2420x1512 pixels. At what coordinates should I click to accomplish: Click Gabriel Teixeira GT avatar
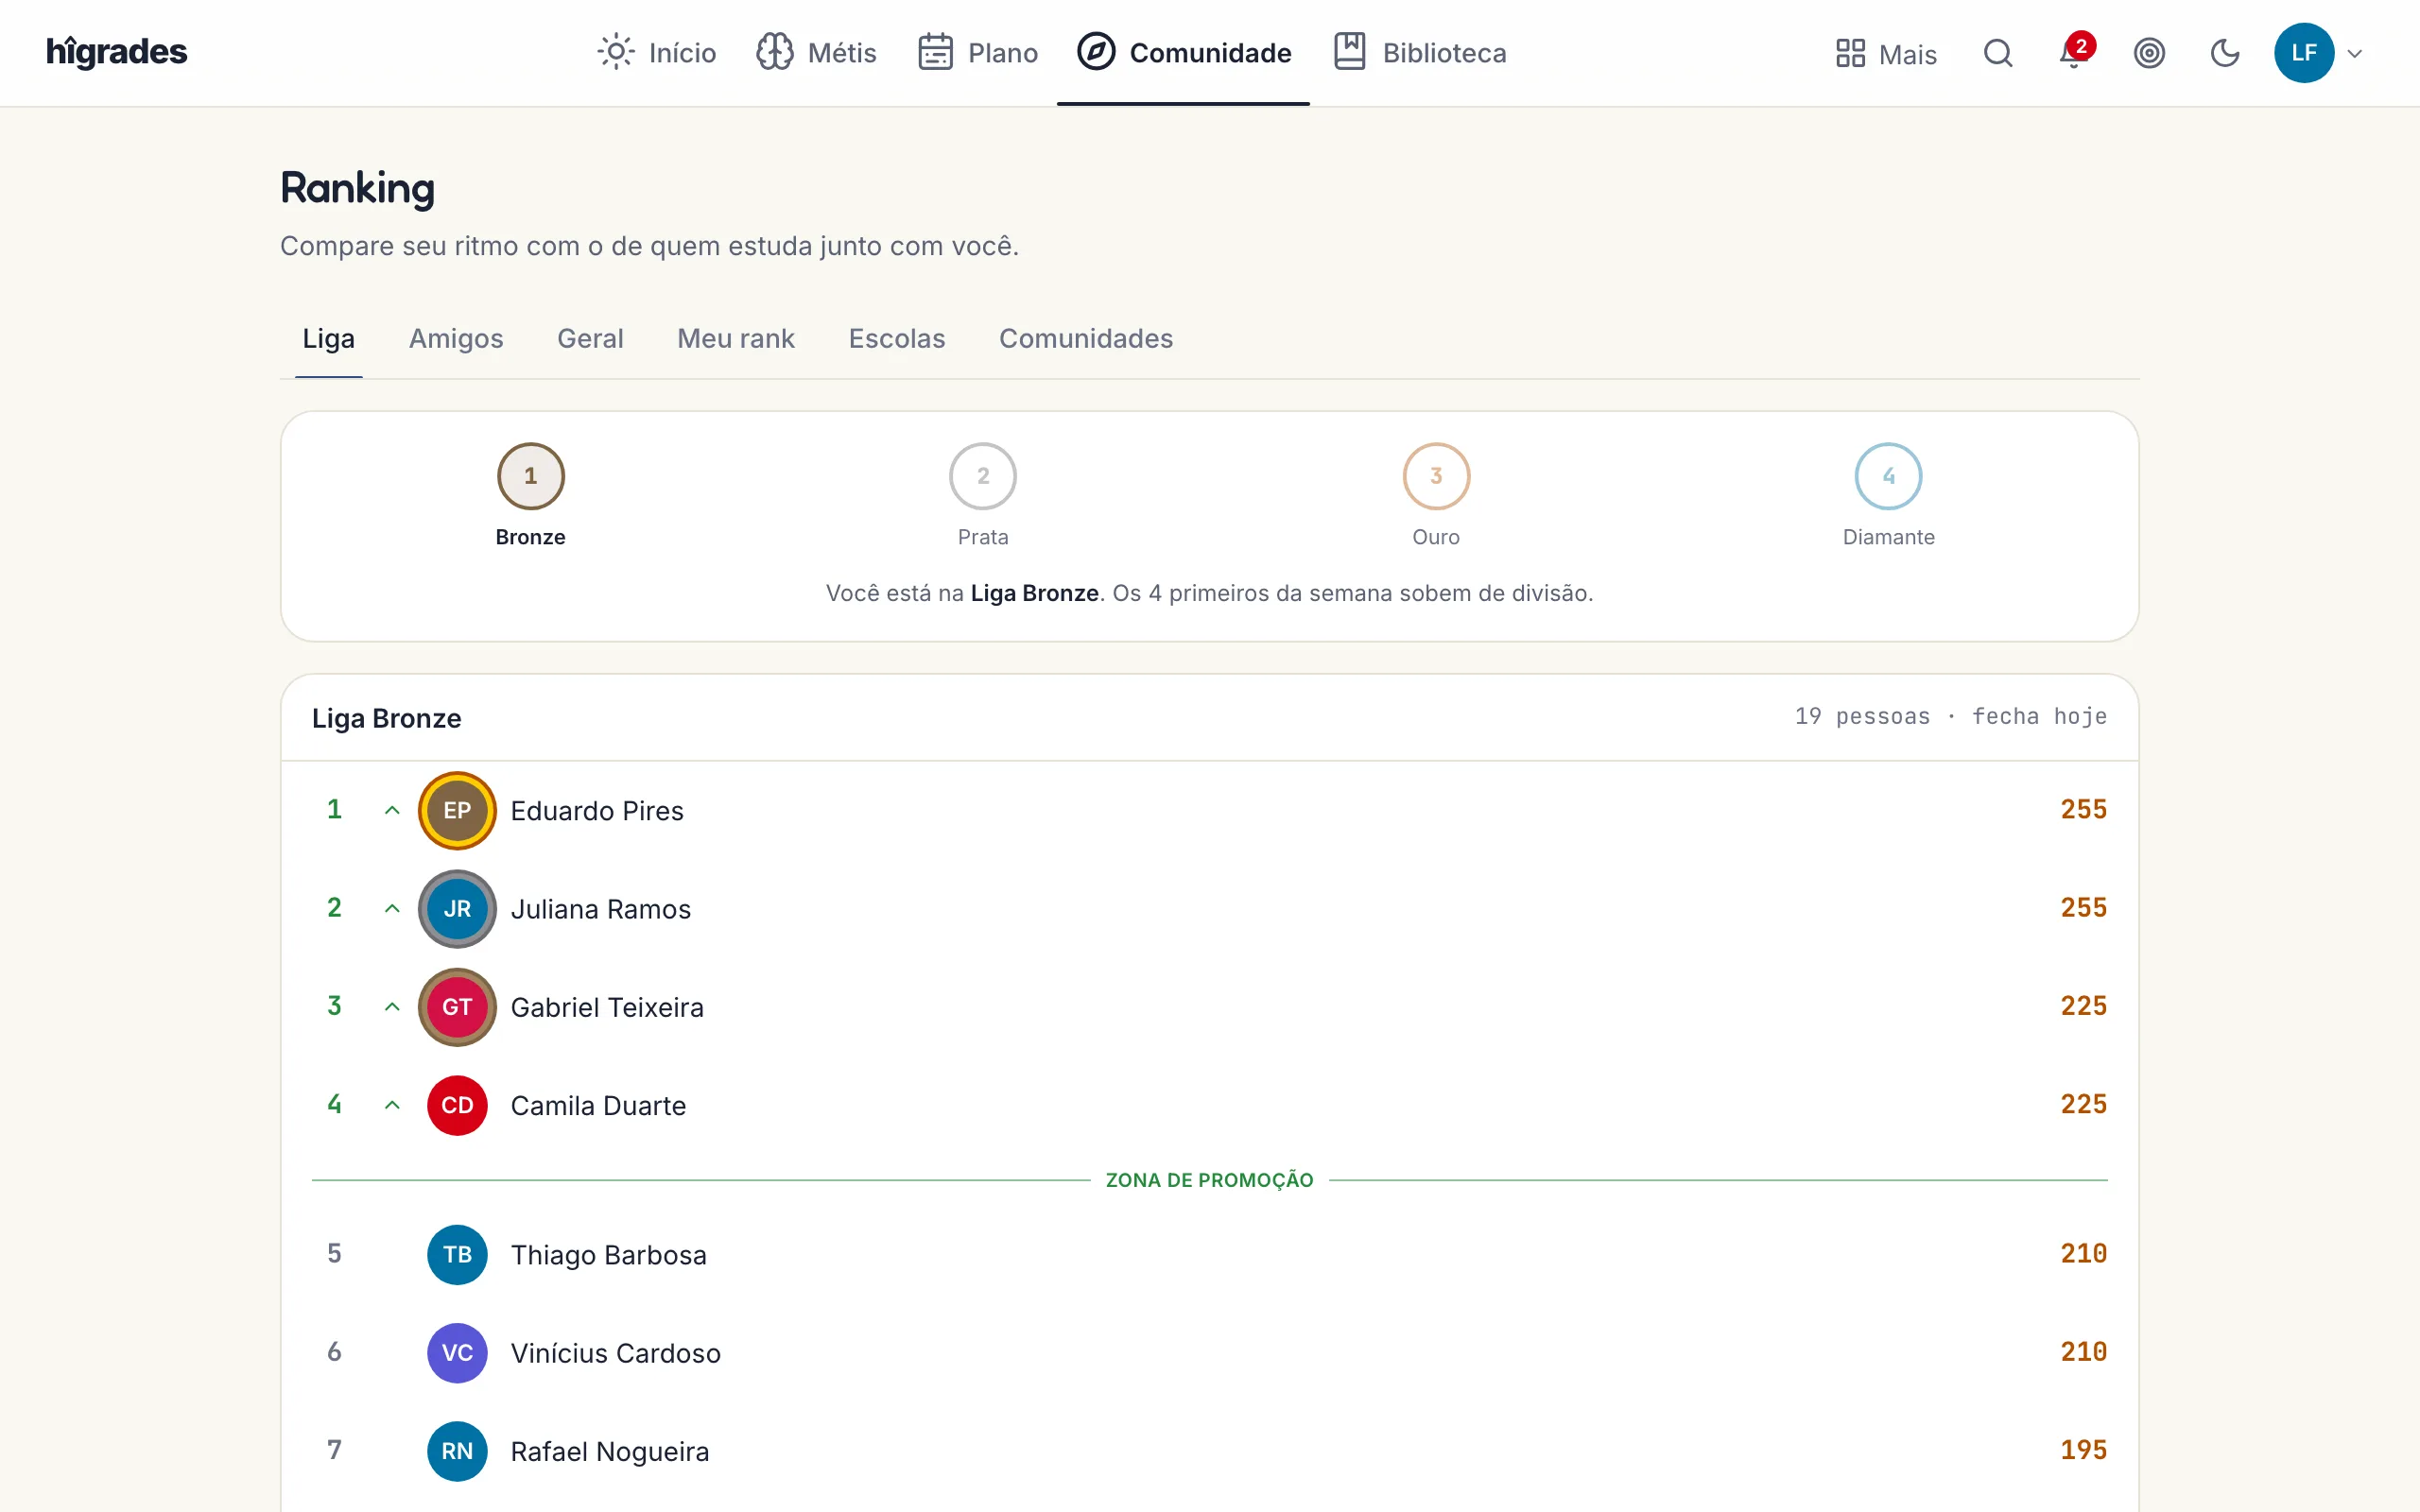point(457,1007)
